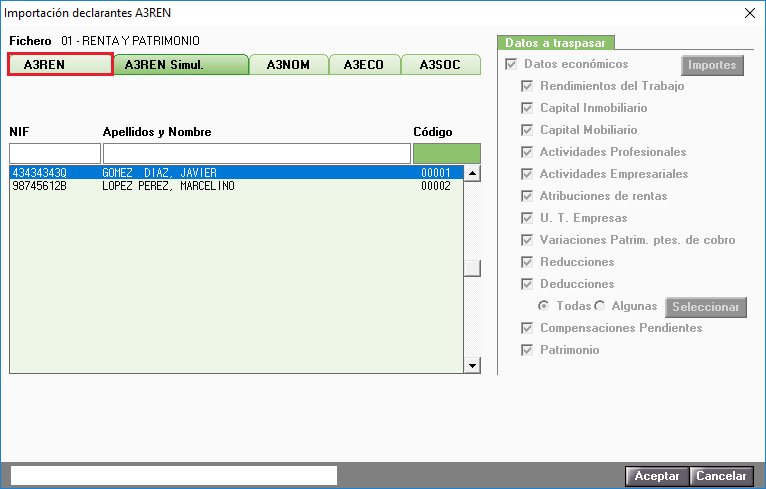Screen dimensions: 766x489
Task: Close the Importación declarantes A3REN dialog
Action: [750, 13]
